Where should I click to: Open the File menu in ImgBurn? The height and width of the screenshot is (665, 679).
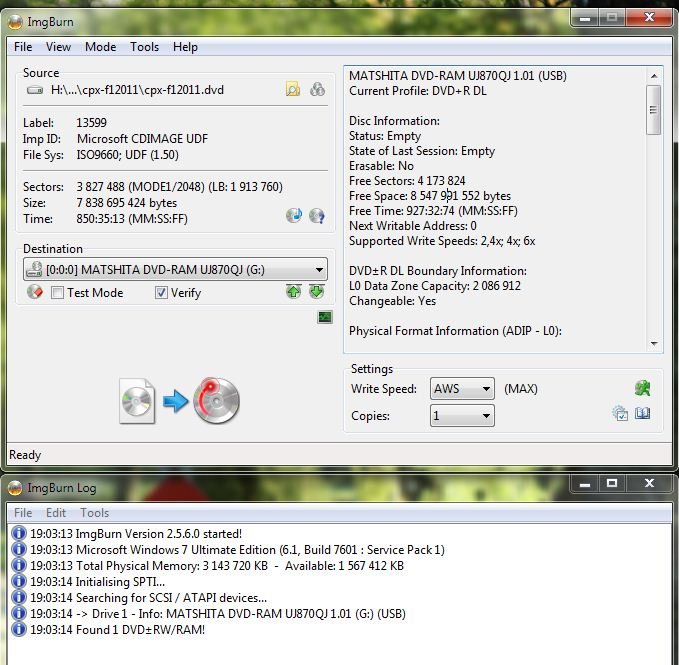click(23, 47)
